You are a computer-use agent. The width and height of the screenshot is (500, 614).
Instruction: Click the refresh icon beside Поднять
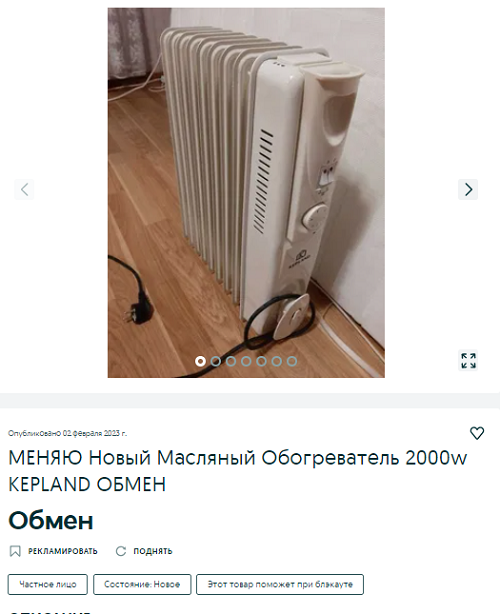tap(121, 551)
